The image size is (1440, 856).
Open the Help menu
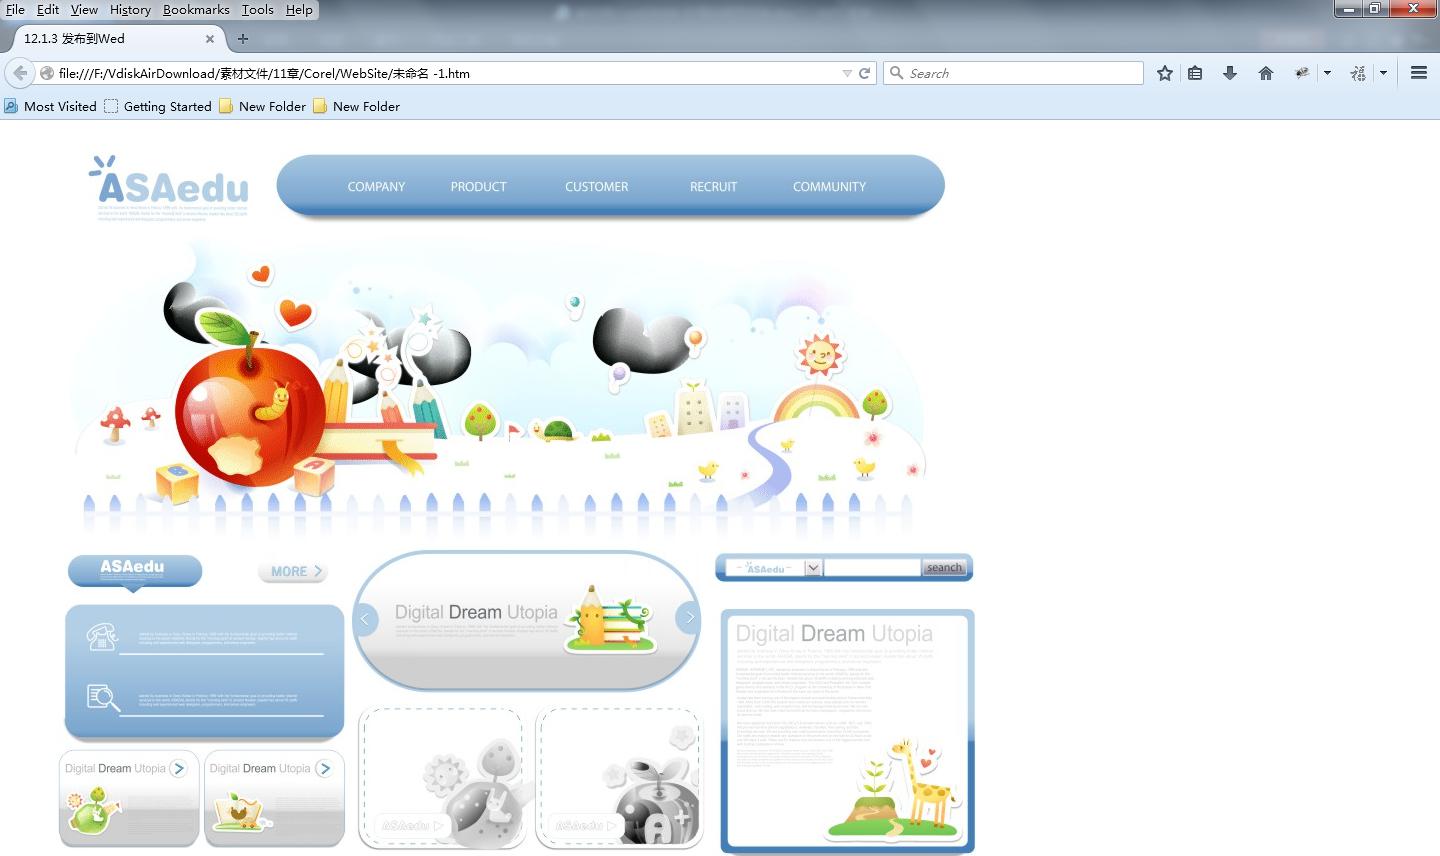[299, 9]
